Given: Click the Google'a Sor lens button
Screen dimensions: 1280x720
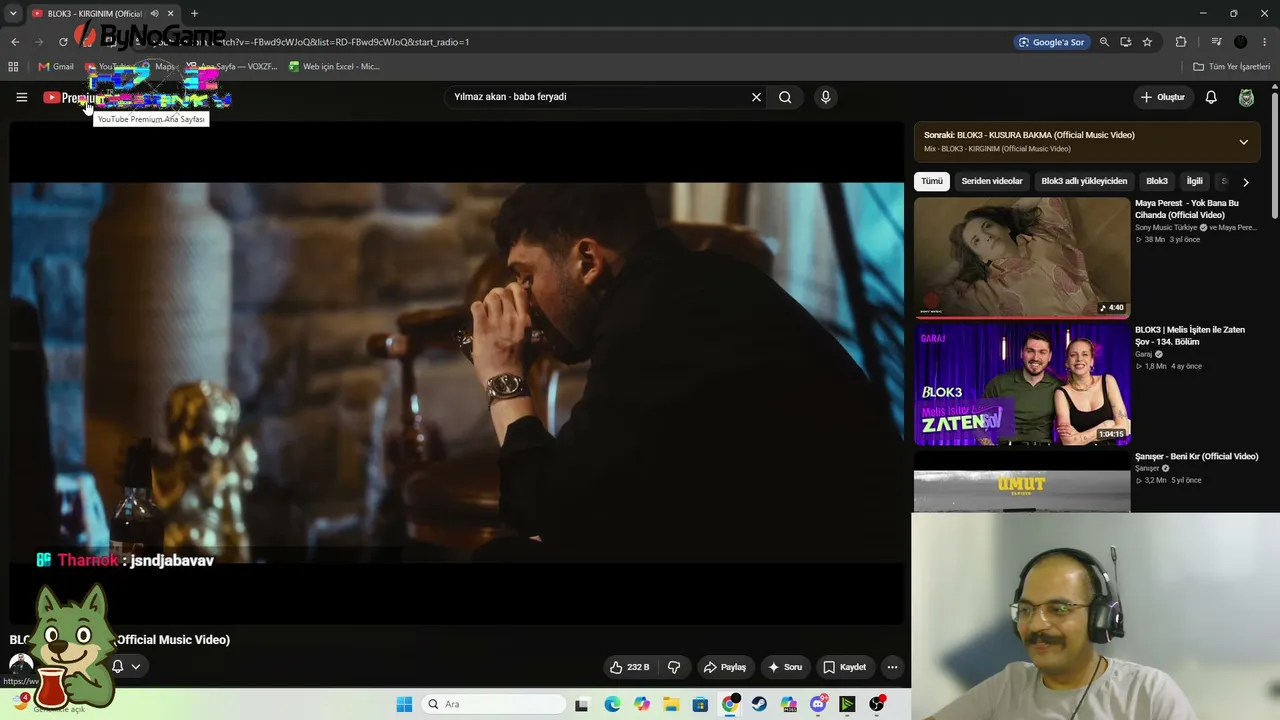Looking at the screenshot, I should point(1051,42).
